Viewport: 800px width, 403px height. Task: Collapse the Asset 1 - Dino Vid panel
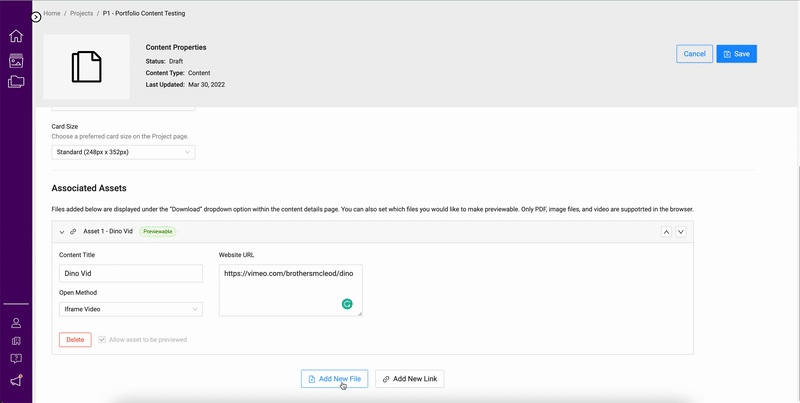(x=62, y=231)
